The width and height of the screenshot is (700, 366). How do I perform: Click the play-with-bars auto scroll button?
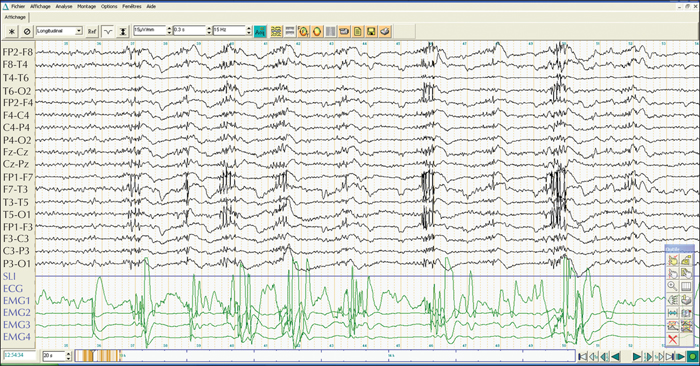click(x=680, y=356)
